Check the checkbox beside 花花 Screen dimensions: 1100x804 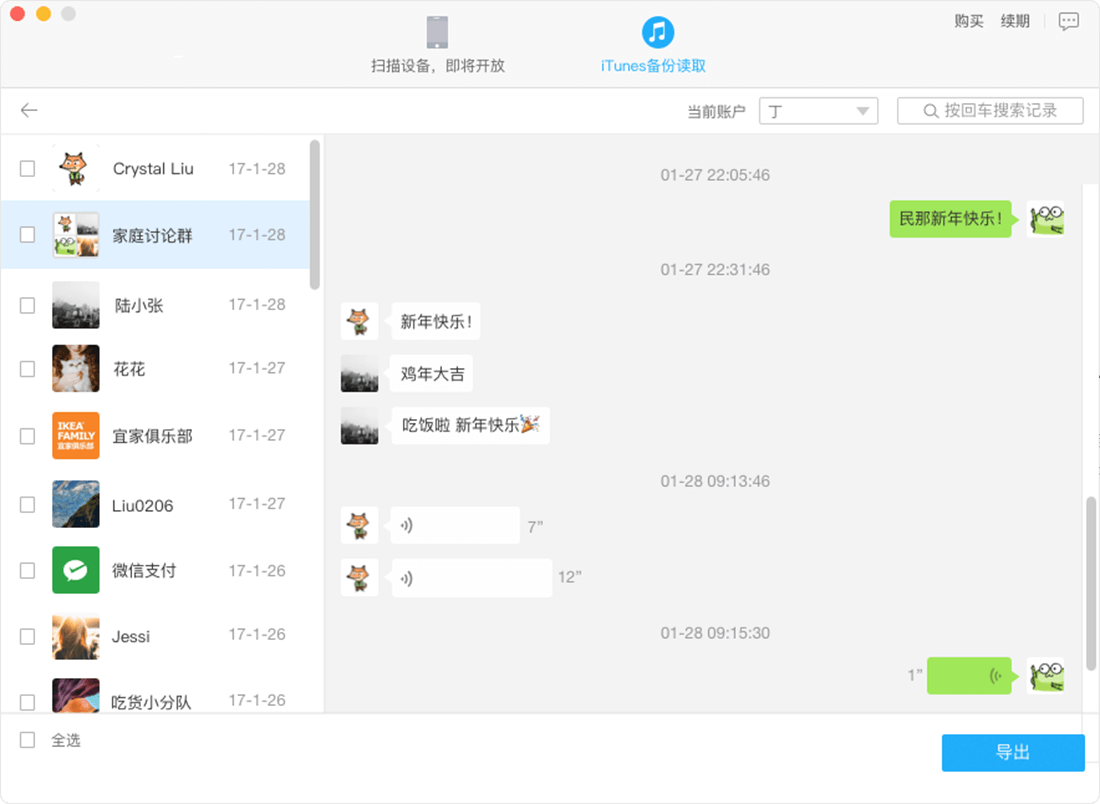pyautogui.click(x=27, y=368)
